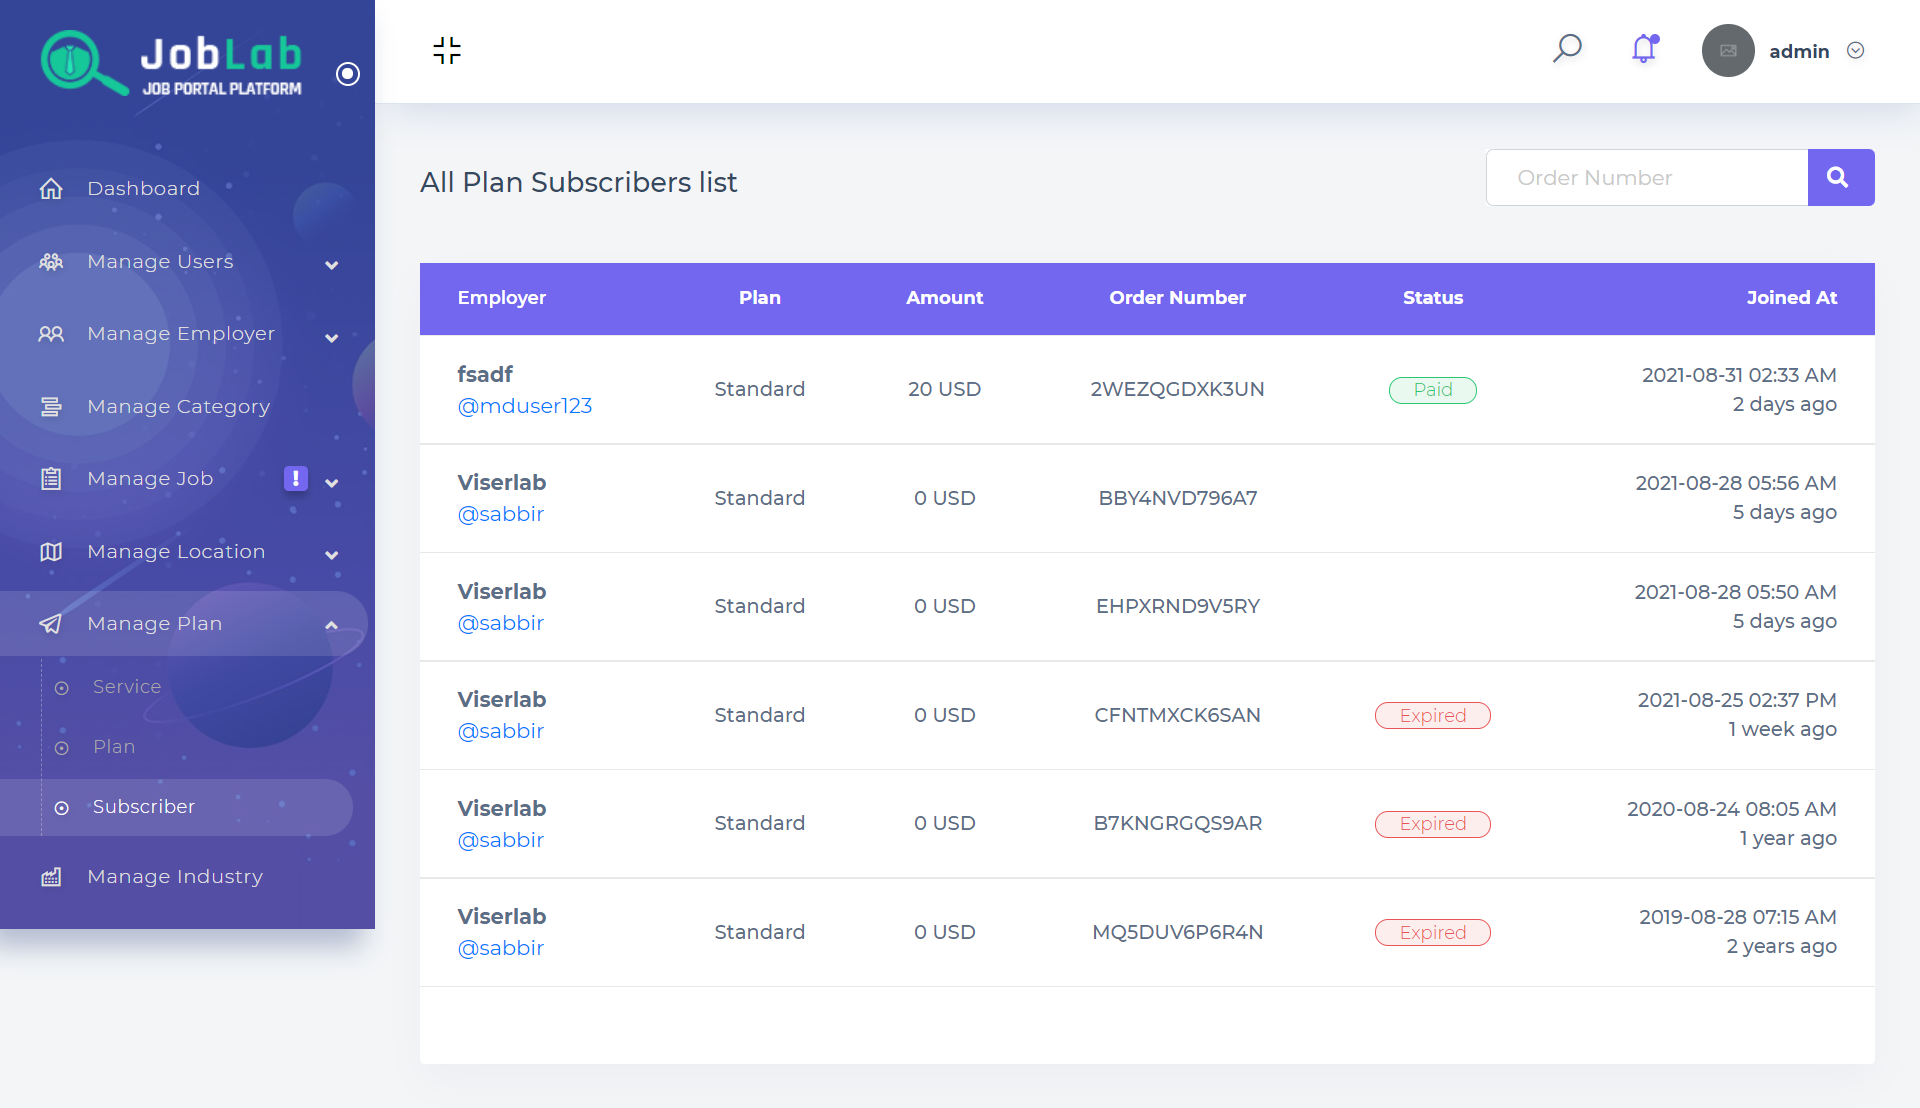
Task: Click the Manage Industry chart icon
Action: tap(51, 877)
